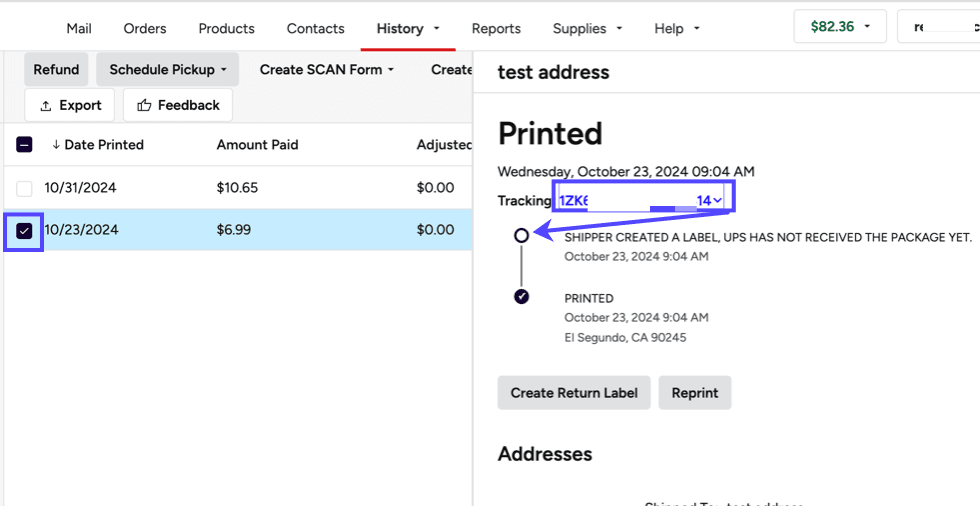Click the 10/31/2024 date cell
The height and width of the screenshot is (506, 980).
pyautogui.click(x=80, y=187)
